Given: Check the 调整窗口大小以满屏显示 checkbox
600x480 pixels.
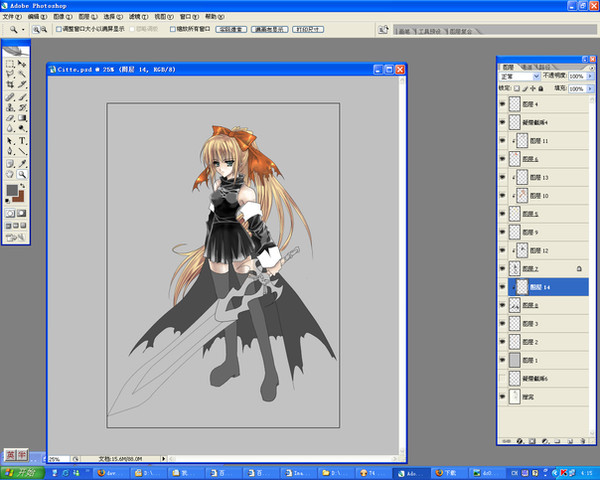Looking at the screenshot, I should (x=59, y=29).
